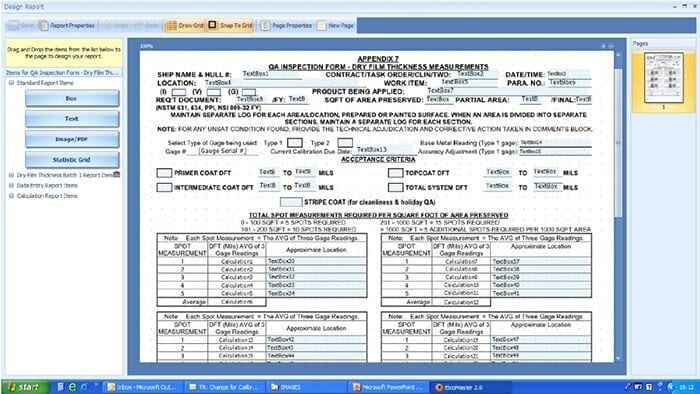Check the (I) box on the form
This screenshot has height=394, width=700.
coord(179,92)
